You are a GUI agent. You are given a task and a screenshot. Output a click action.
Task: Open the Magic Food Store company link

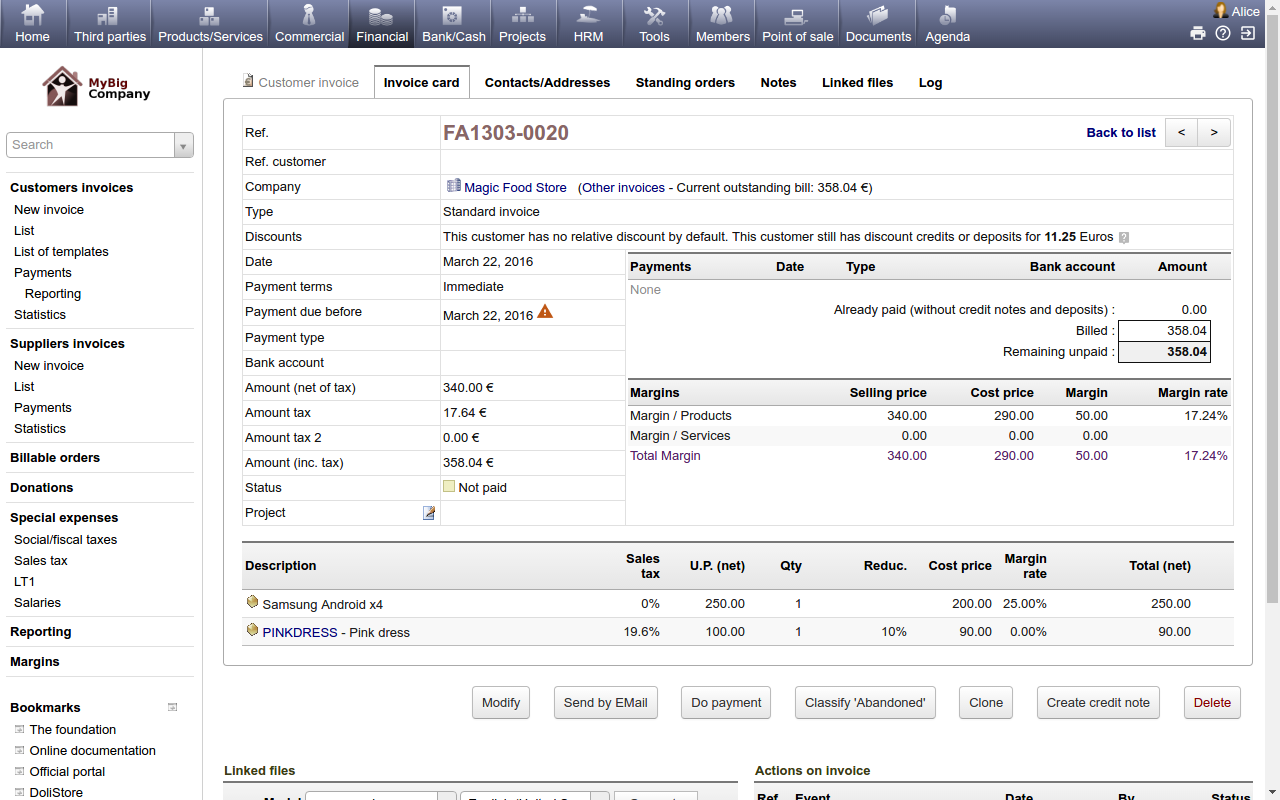click(x=515, y=188)
